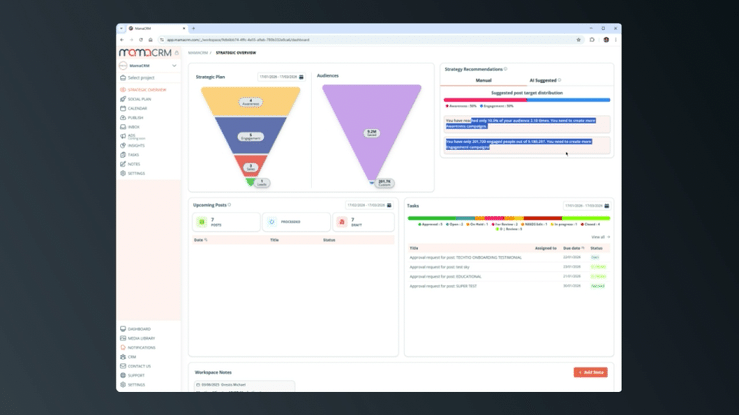Click View all in Tasks panel
This screenshot has height=415, width=739.
pos(599,238)
